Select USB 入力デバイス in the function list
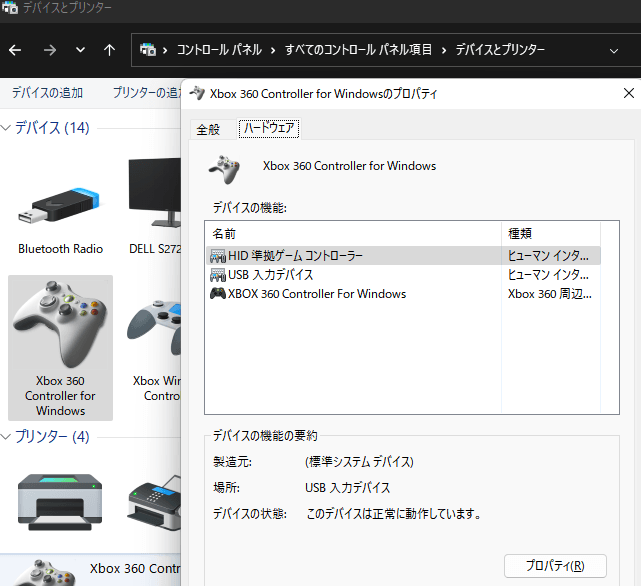Image resolution: width=641 pixels, height=586 pixels. [270, 275]
